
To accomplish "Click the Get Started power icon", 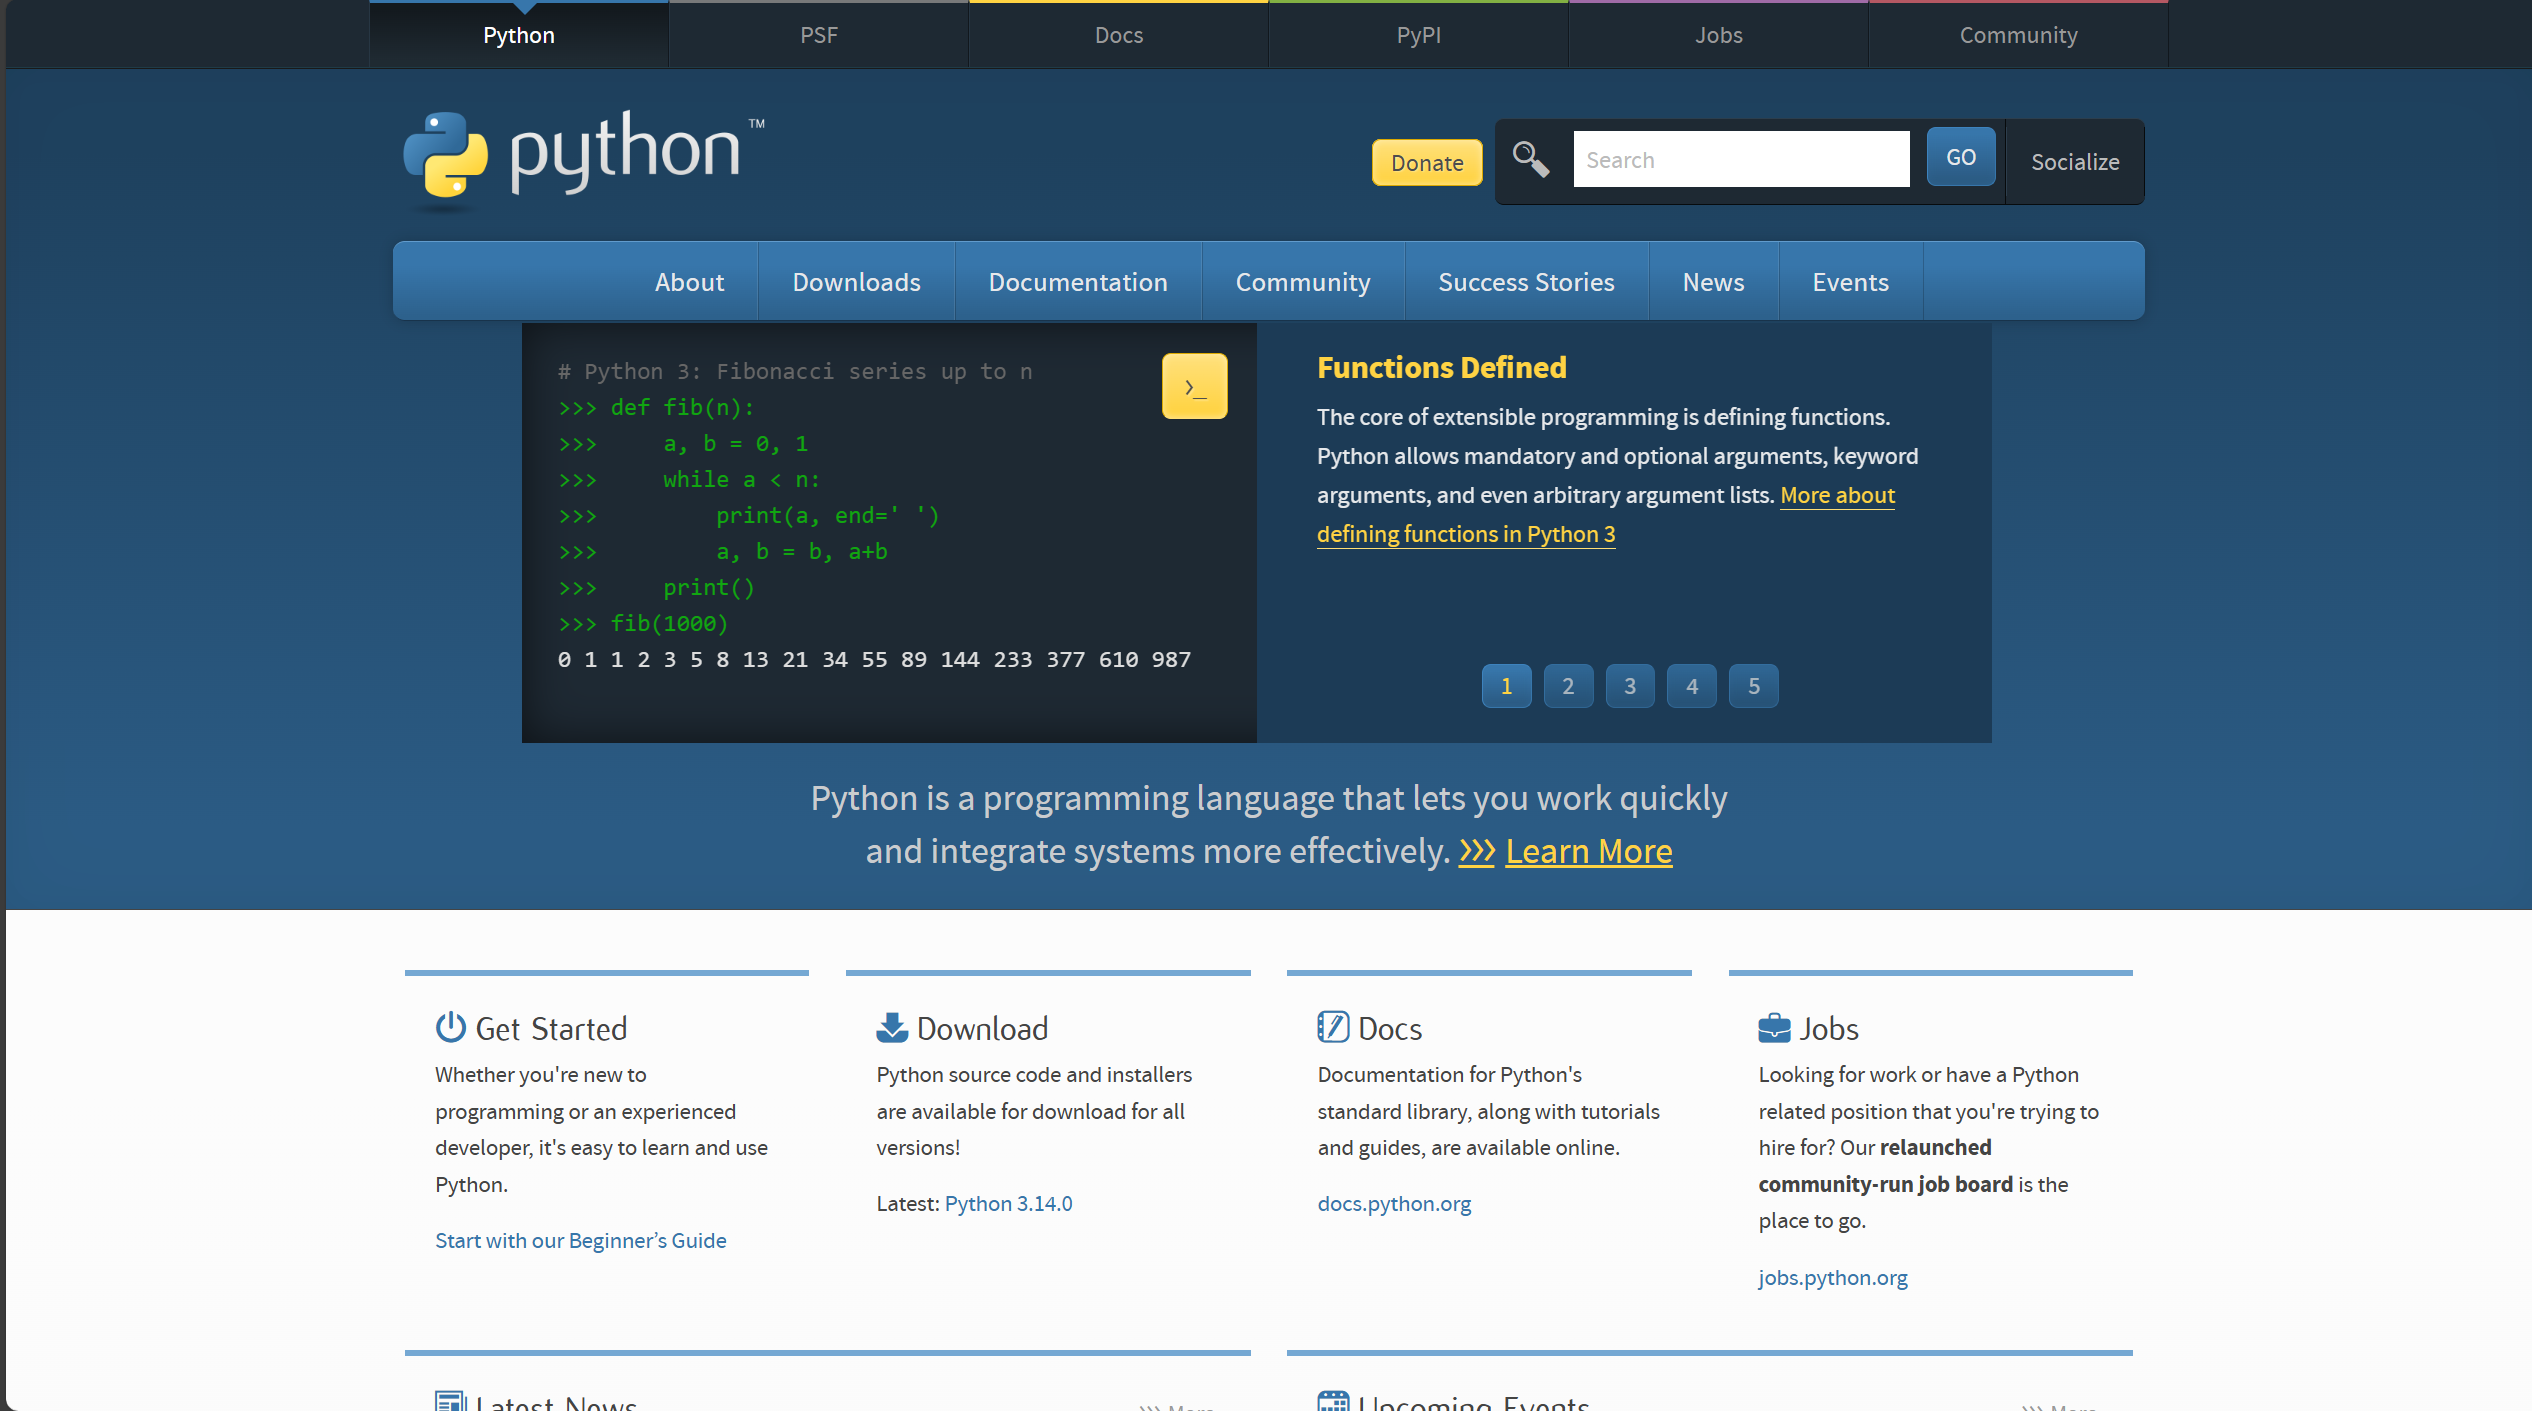I will [450, 1027].
